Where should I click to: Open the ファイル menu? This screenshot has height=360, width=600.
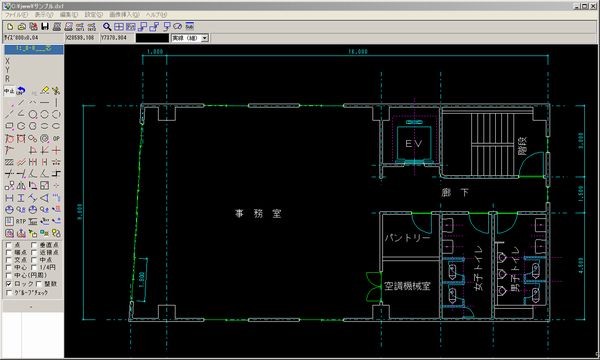[x=16, y=15]
